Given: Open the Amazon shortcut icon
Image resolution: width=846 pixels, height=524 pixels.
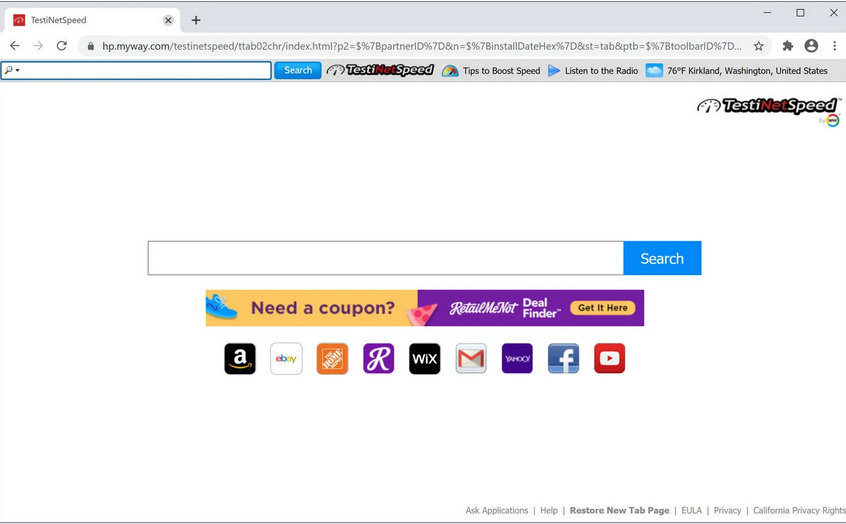Looking at the screenshot, I should 240,359.
